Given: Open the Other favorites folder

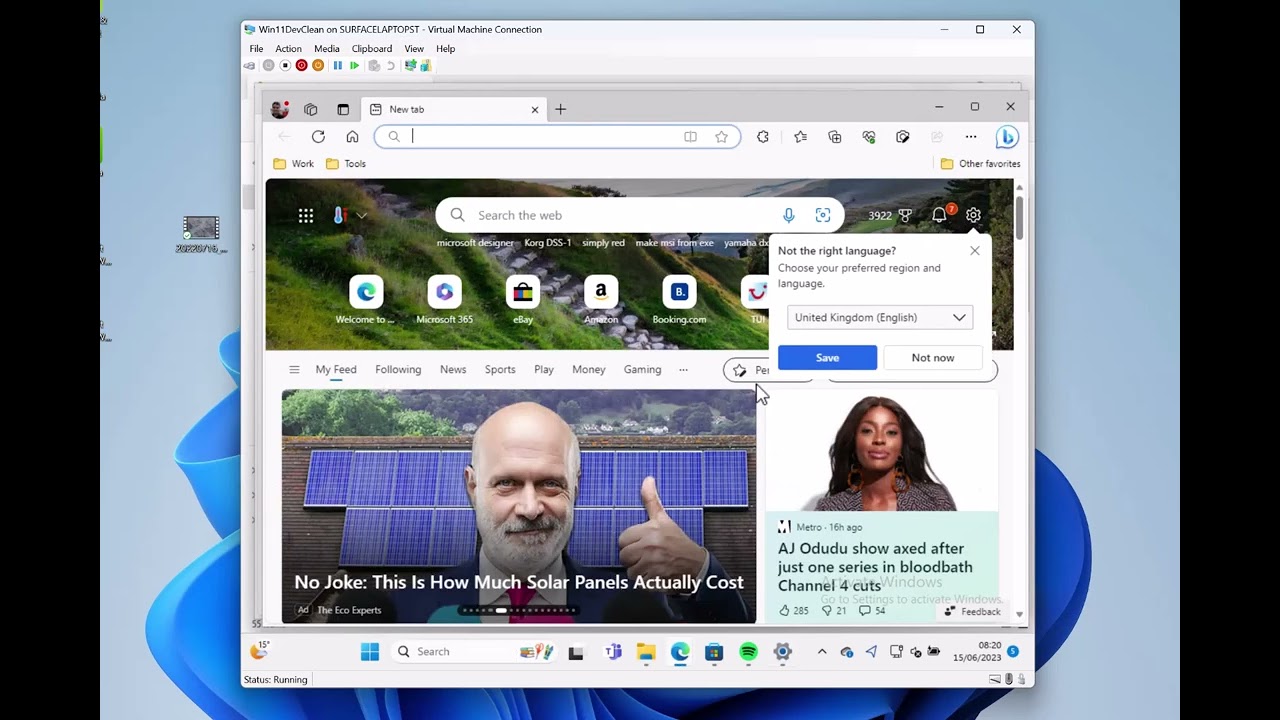Looking at the screenshot, I should coord(980,164).
